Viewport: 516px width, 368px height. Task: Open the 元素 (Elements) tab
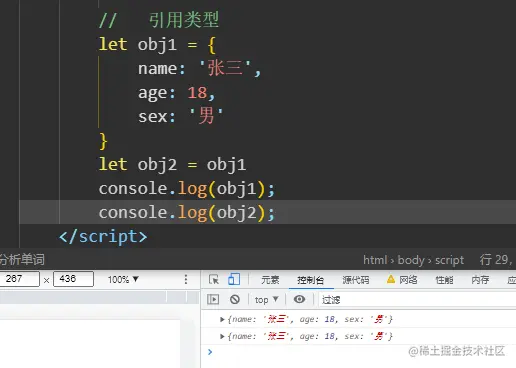coord(270,280)
